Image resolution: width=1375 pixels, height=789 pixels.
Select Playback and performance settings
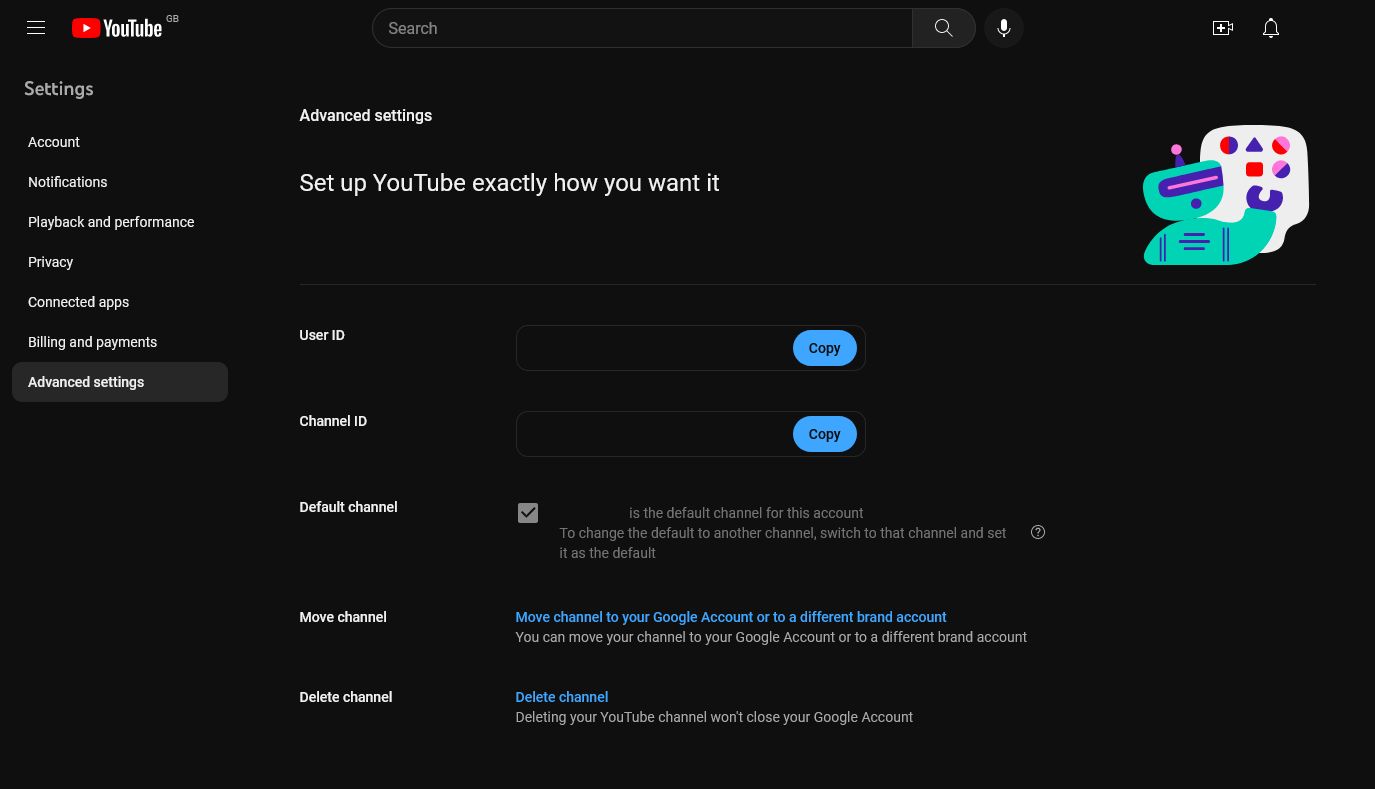(111, 222)
